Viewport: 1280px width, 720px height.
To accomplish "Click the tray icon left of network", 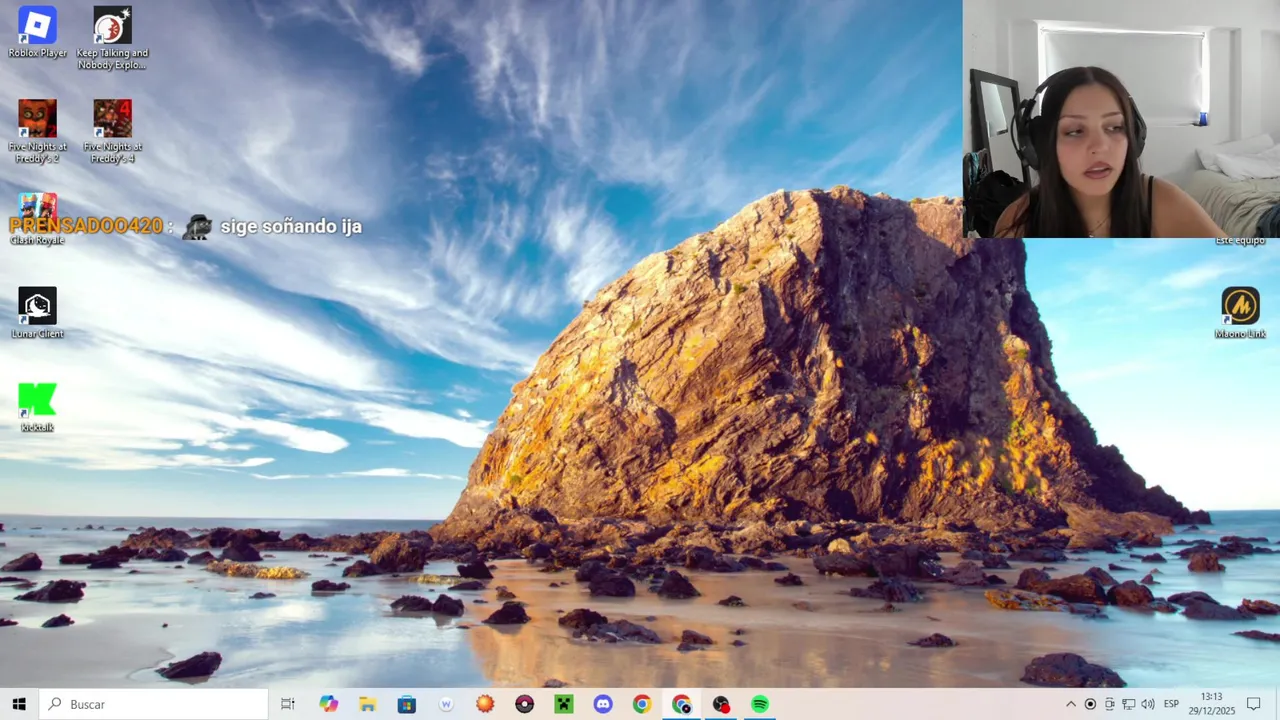I will [1109, 704].
